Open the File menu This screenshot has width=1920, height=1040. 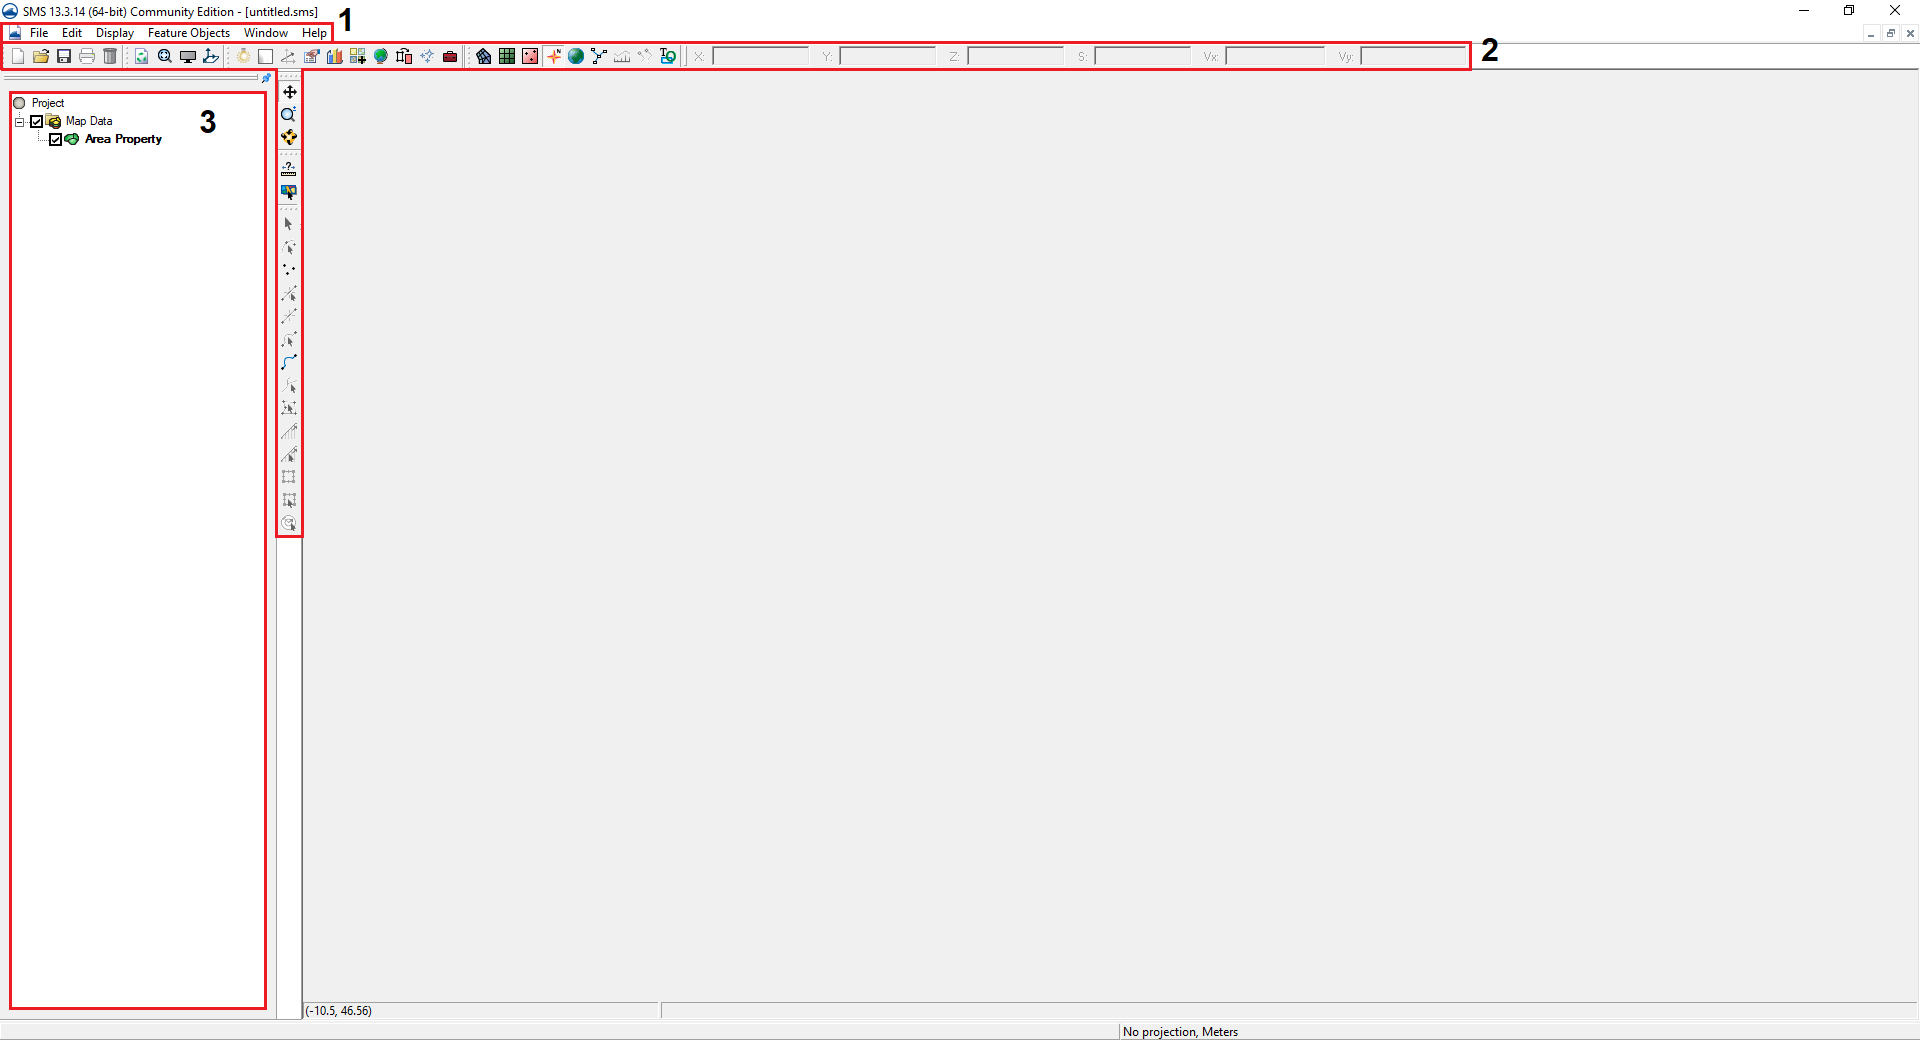tap(39, 33)
